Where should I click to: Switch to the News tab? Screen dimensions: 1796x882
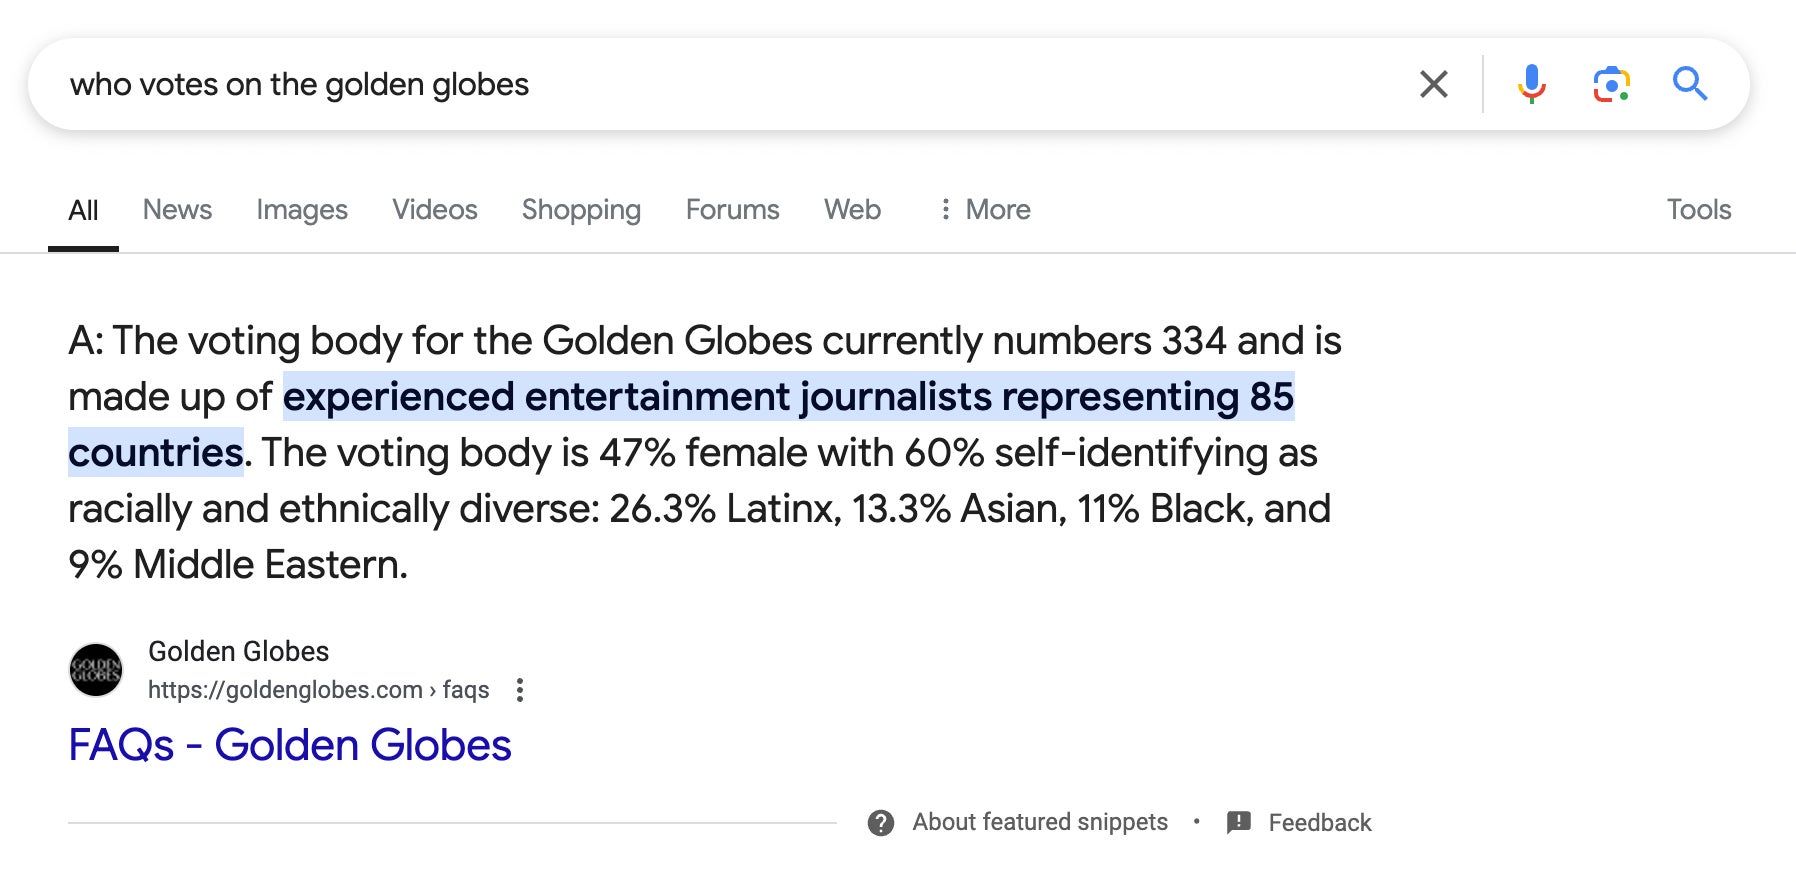point(177,210)
